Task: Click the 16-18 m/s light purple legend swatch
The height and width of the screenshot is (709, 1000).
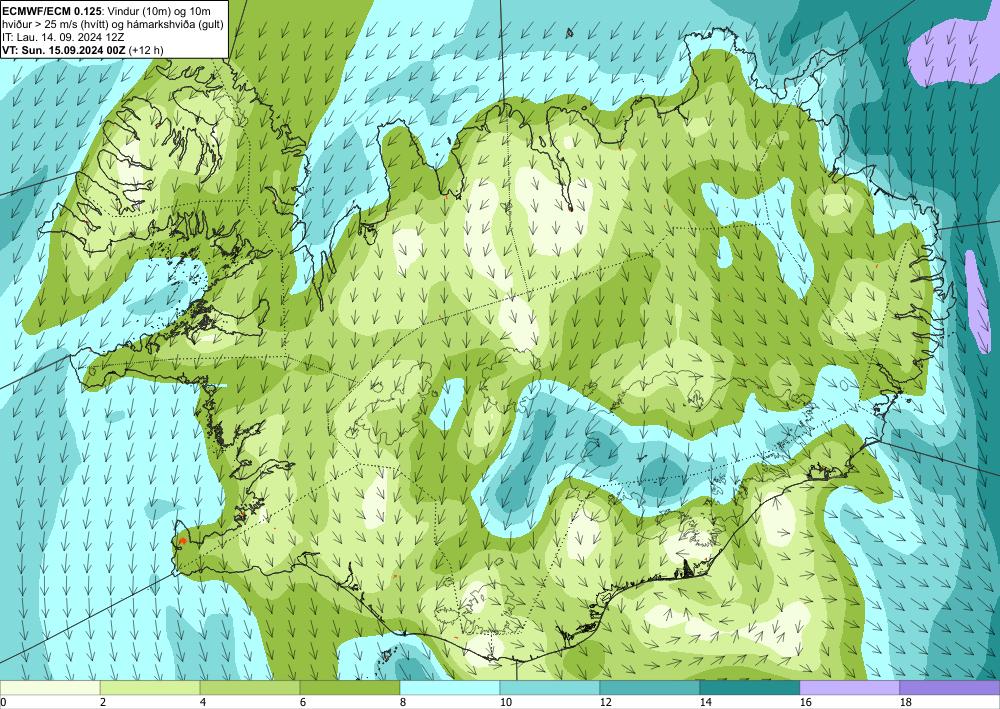Action: click(x=849, y=688)
